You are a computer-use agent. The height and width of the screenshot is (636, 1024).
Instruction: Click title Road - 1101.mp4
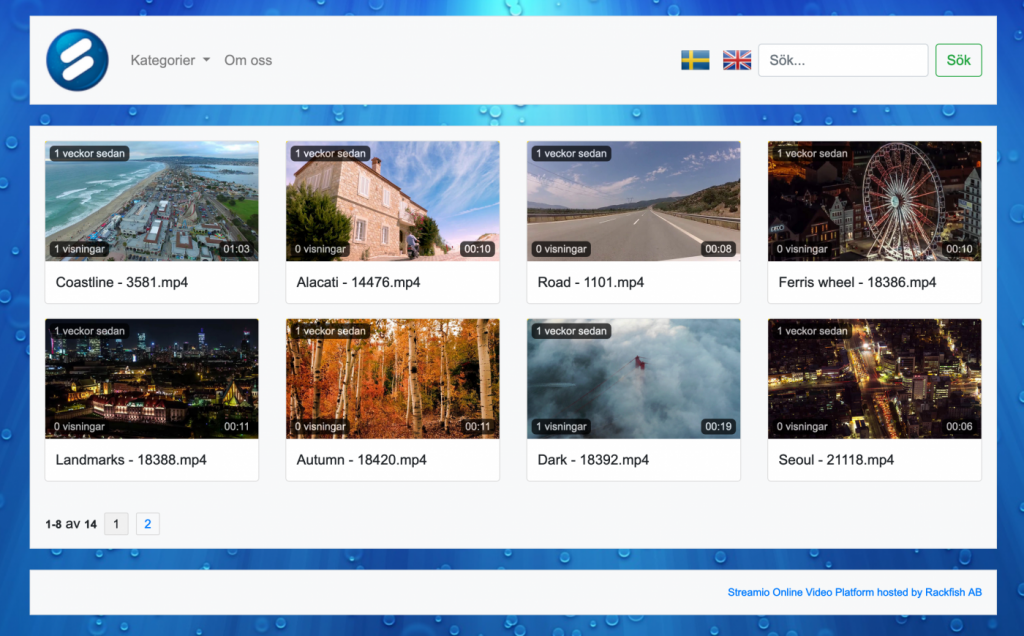tap(590, 282)
